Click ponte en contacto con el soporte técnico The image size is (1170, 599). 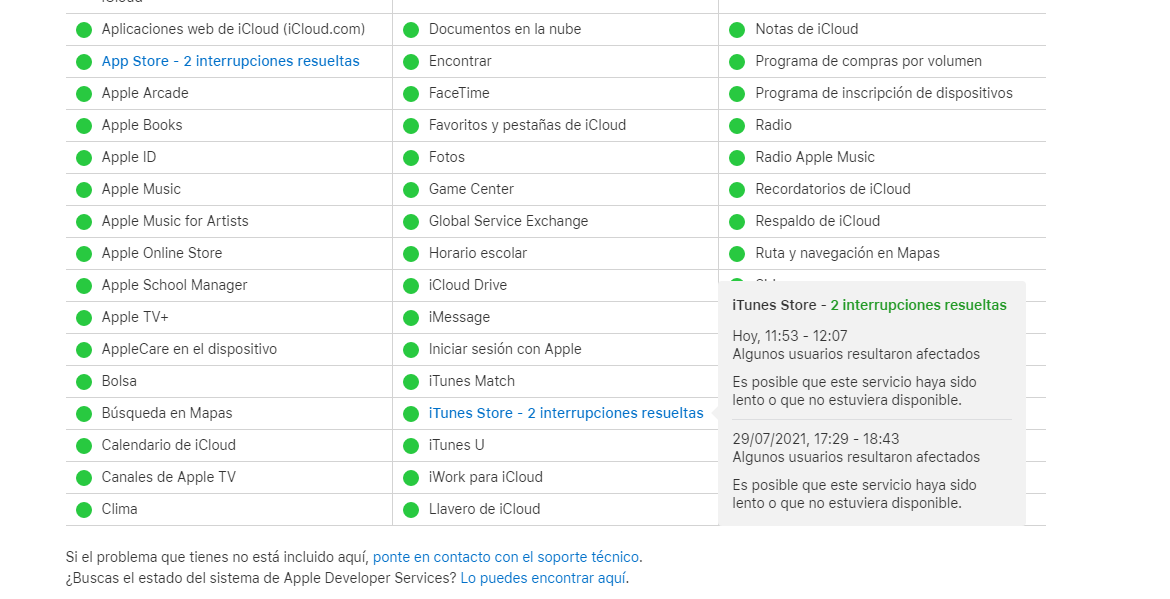506,557
